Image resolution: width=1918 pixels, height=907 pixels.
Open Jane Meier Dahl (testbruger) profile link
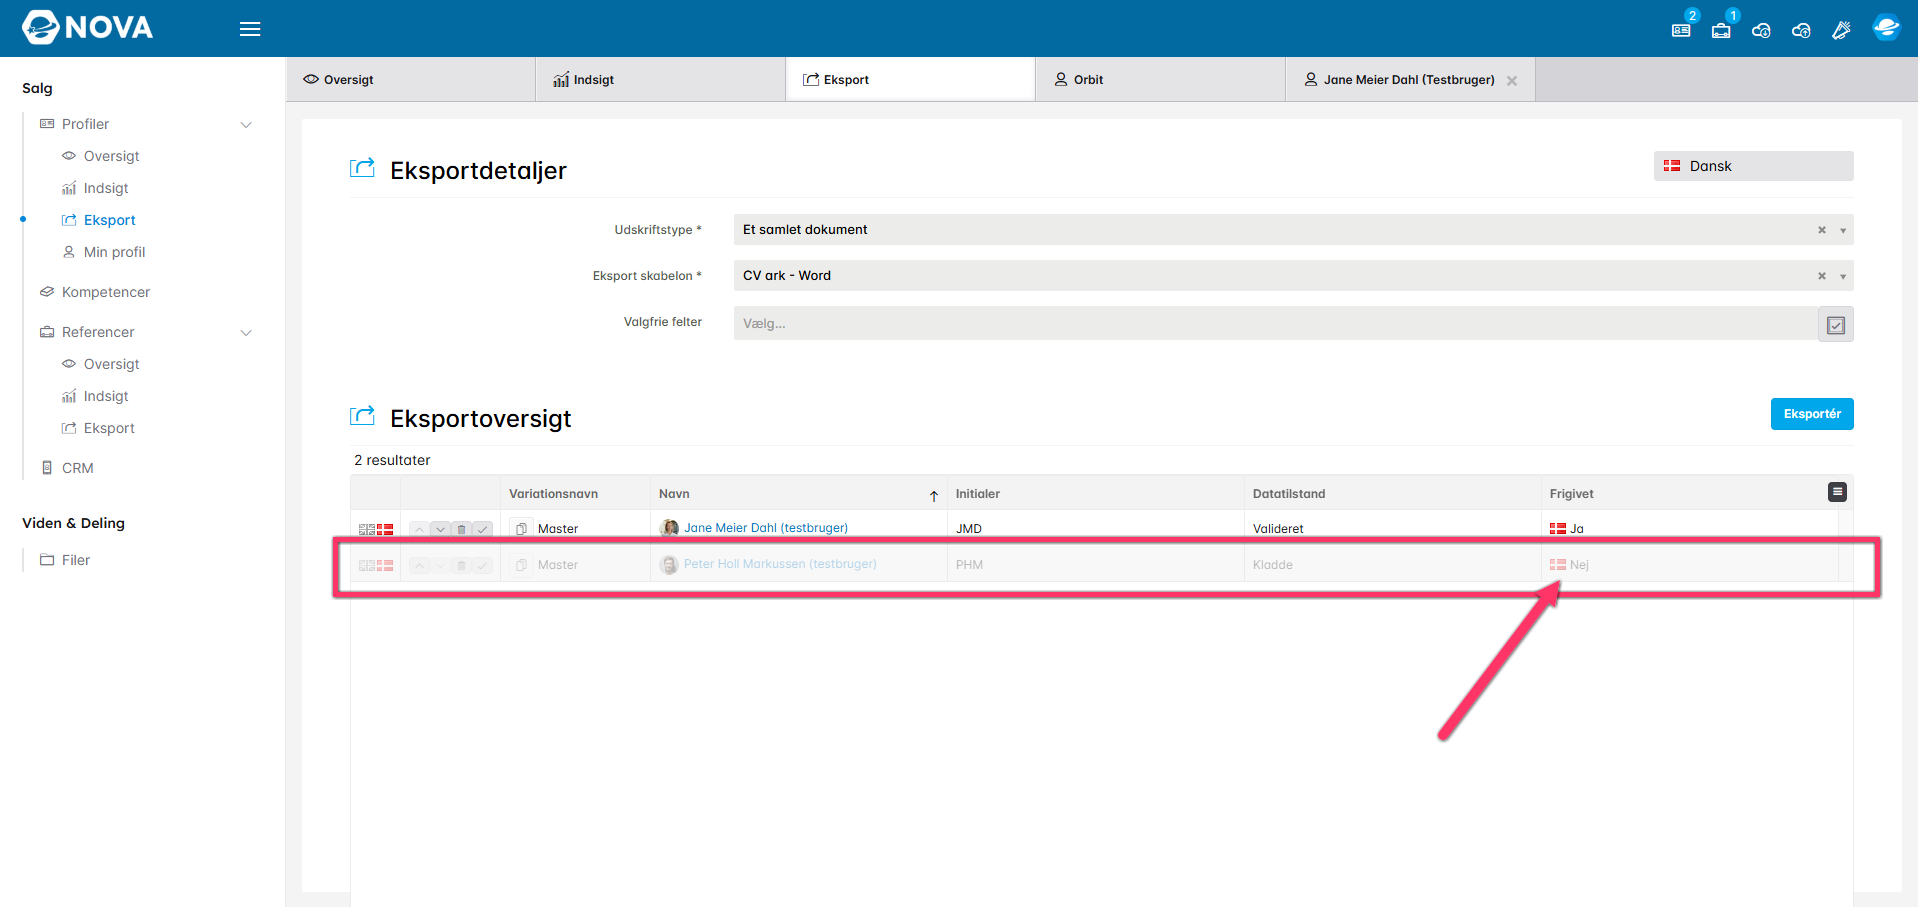(x=766, y=528)
